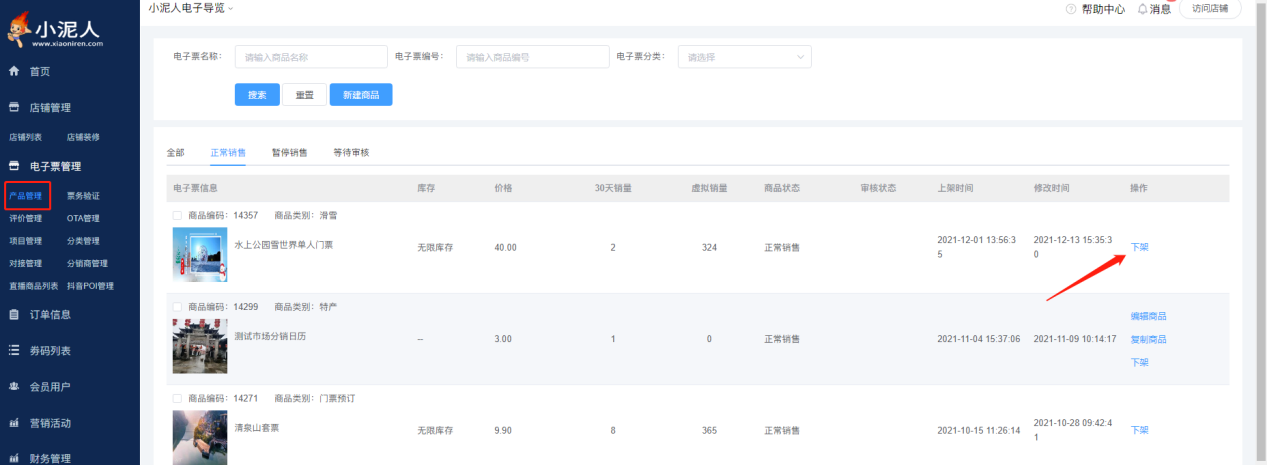Click the 新建商品 button

pyautogui.click(x=360, y=94)
